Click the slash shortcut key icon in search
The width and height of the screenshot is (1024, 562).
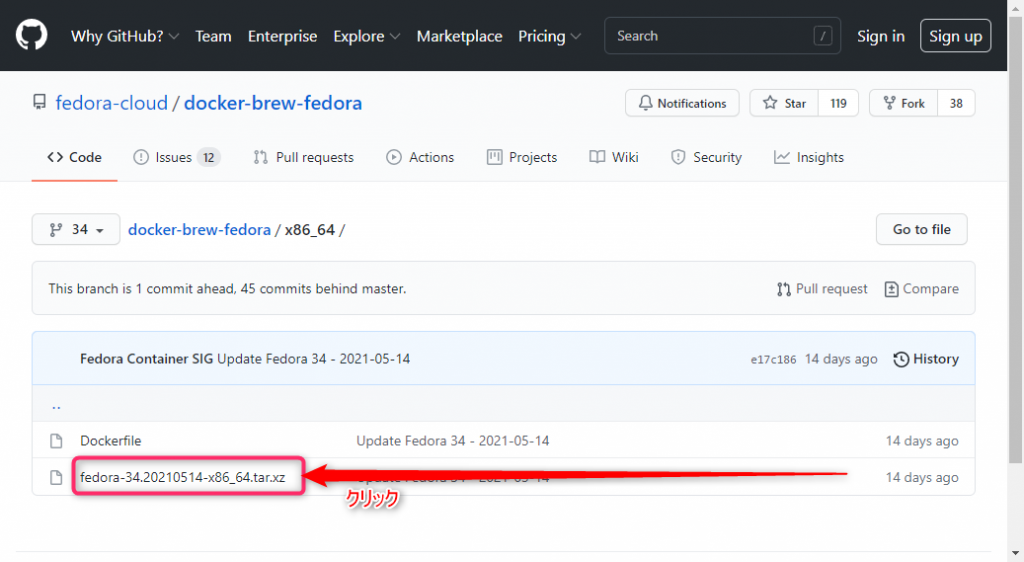[x=823, y=36]
